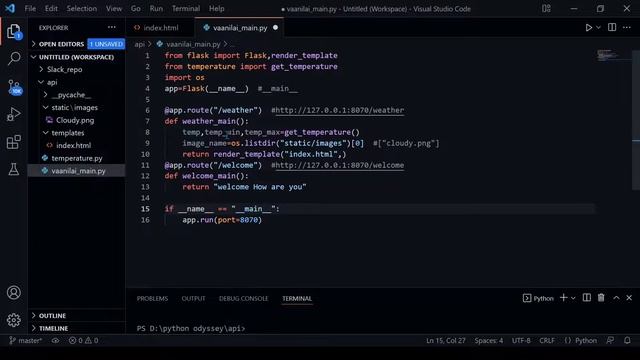640x360 pixels.
Task: Collapse the Untitled (Workspace) section
Action: (x=77, y=57)
